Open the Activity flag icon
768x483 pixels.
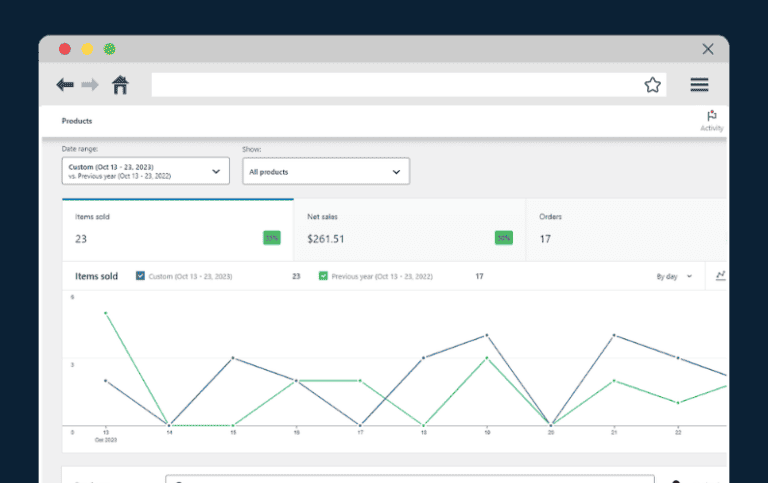pyautogui.click(x=712, y=121)
